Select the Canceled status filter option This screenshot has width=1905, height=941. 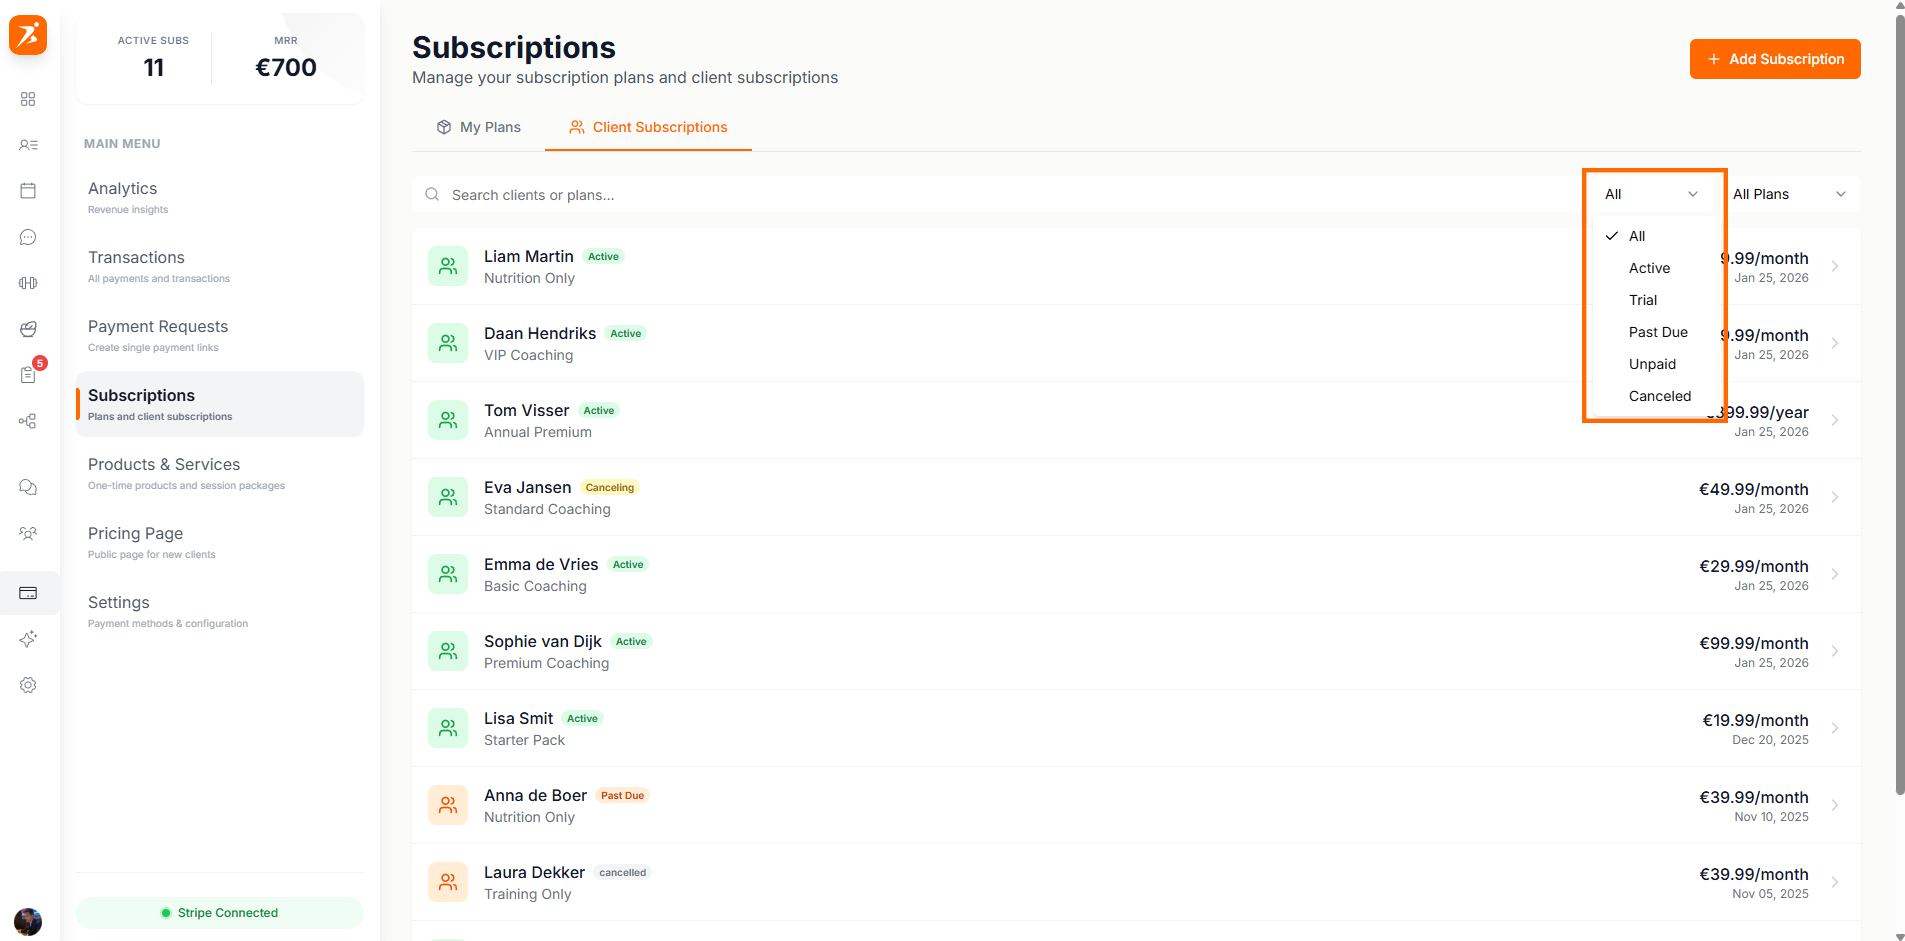[1659, 396]
